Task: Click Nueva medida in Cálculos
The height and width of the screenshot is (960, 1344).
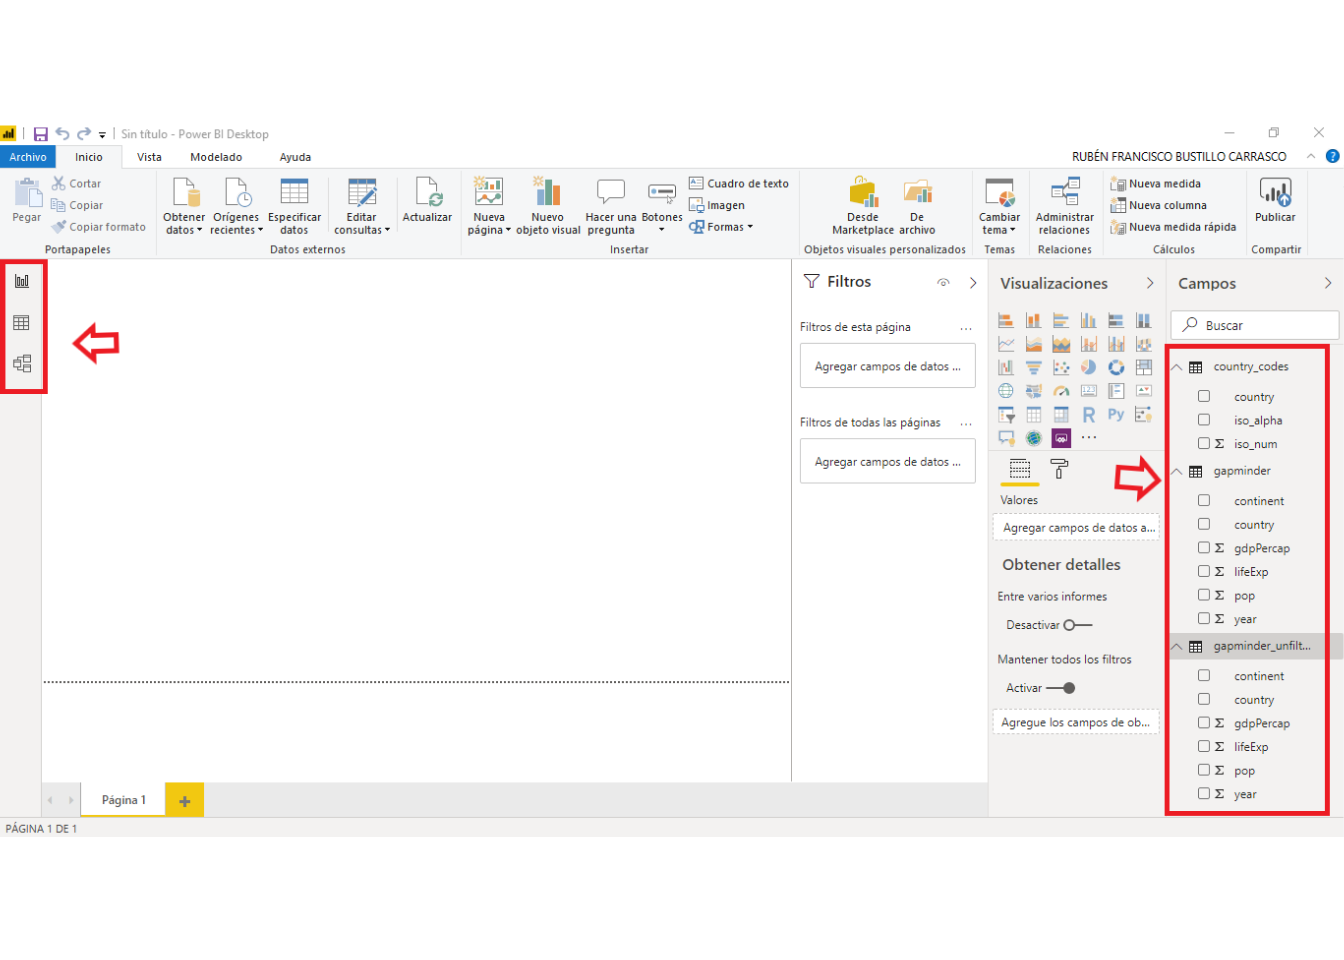Action: coord(1156,184)
